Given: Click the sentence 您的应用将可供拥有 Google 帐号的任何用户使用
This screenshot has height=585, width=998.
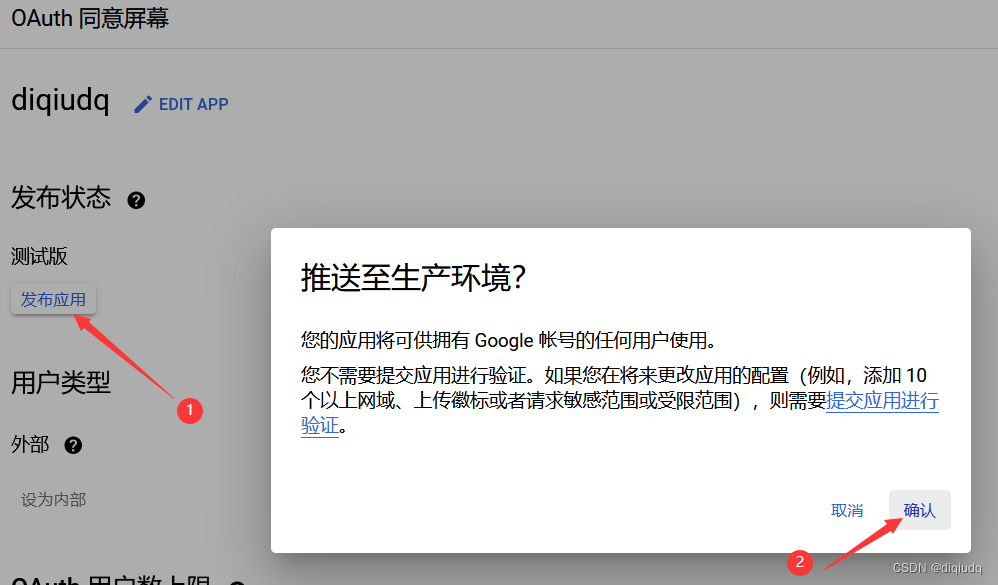Looking at the screenshot, I should [509, 341].
